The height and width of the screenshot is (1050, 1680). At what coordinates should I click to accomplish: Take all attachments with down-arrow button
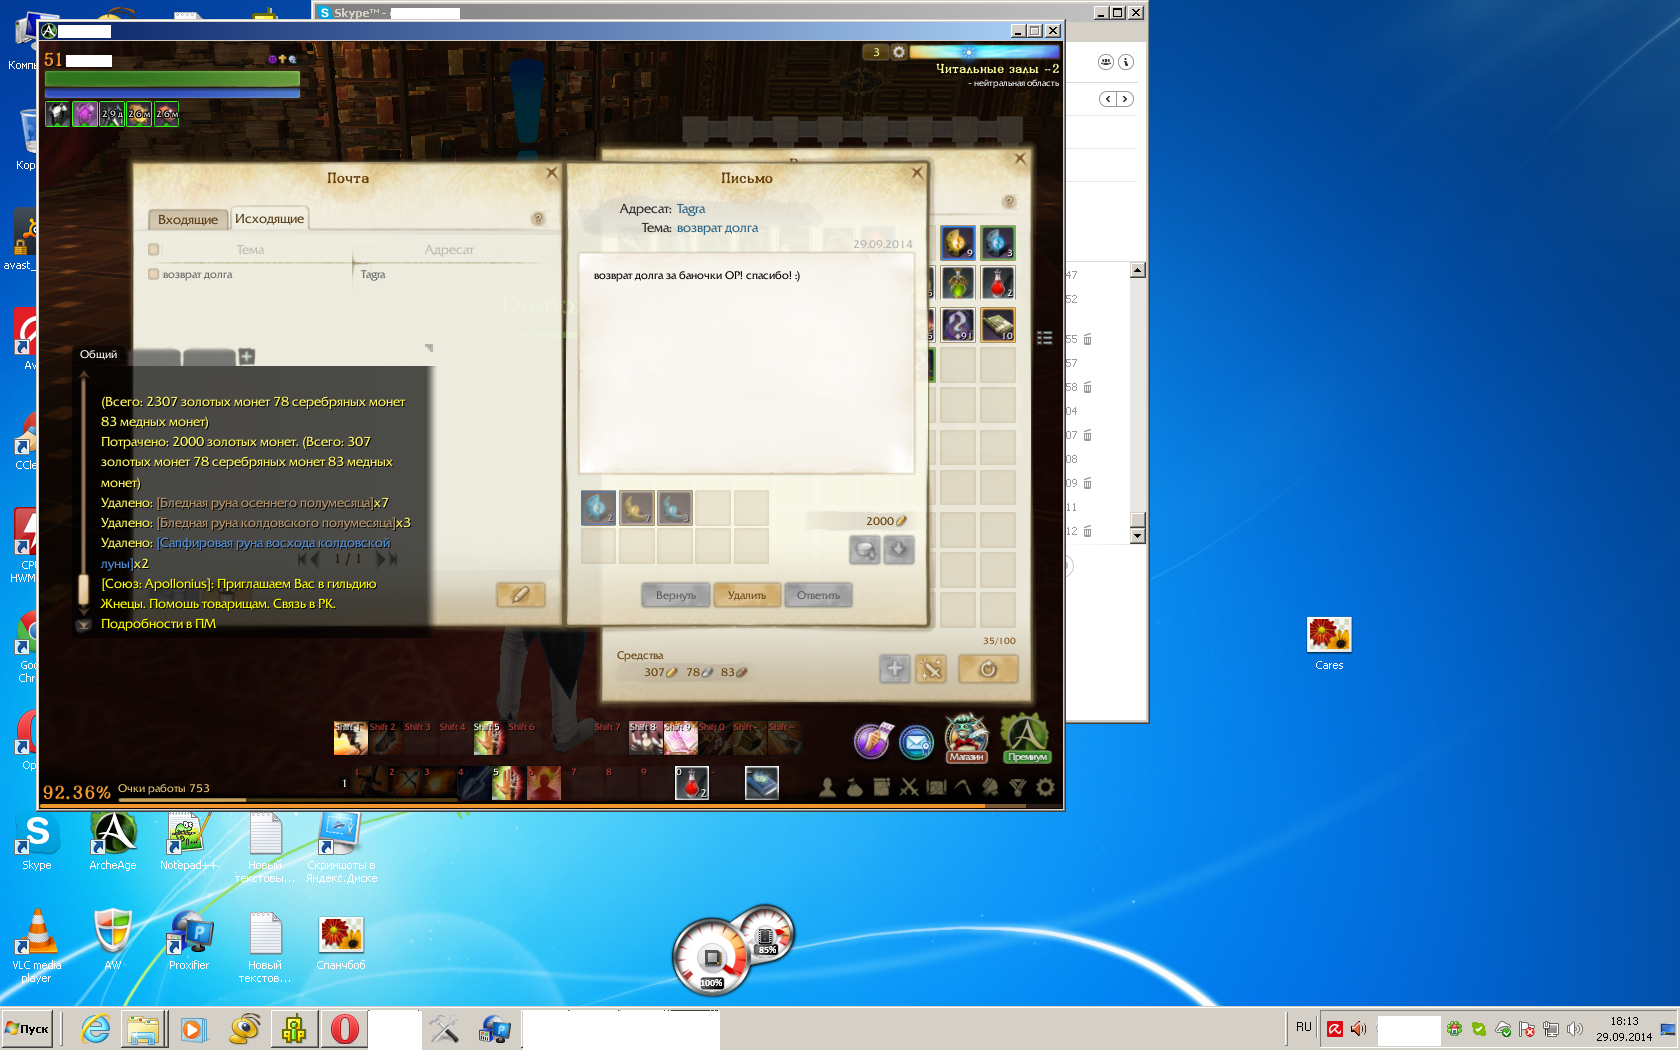[899, 550]
